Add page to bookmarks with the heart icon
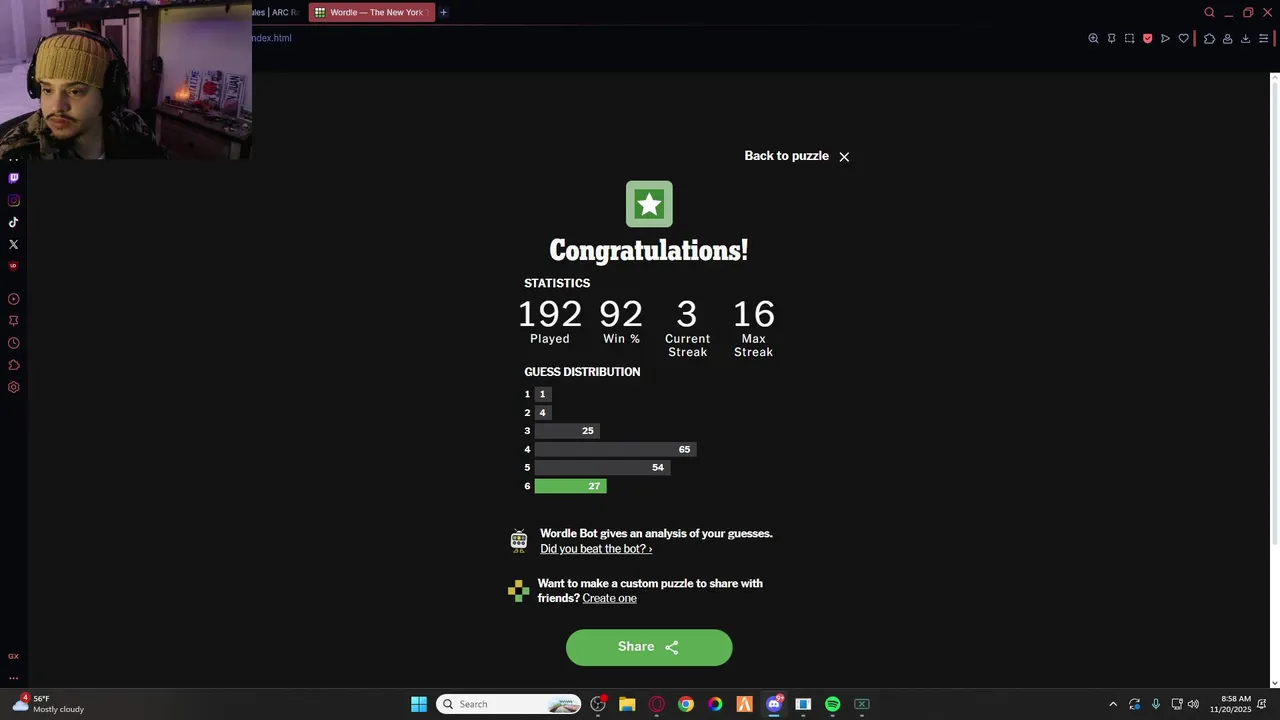Screen dimensions: 1280x720 coord(1183,38)
